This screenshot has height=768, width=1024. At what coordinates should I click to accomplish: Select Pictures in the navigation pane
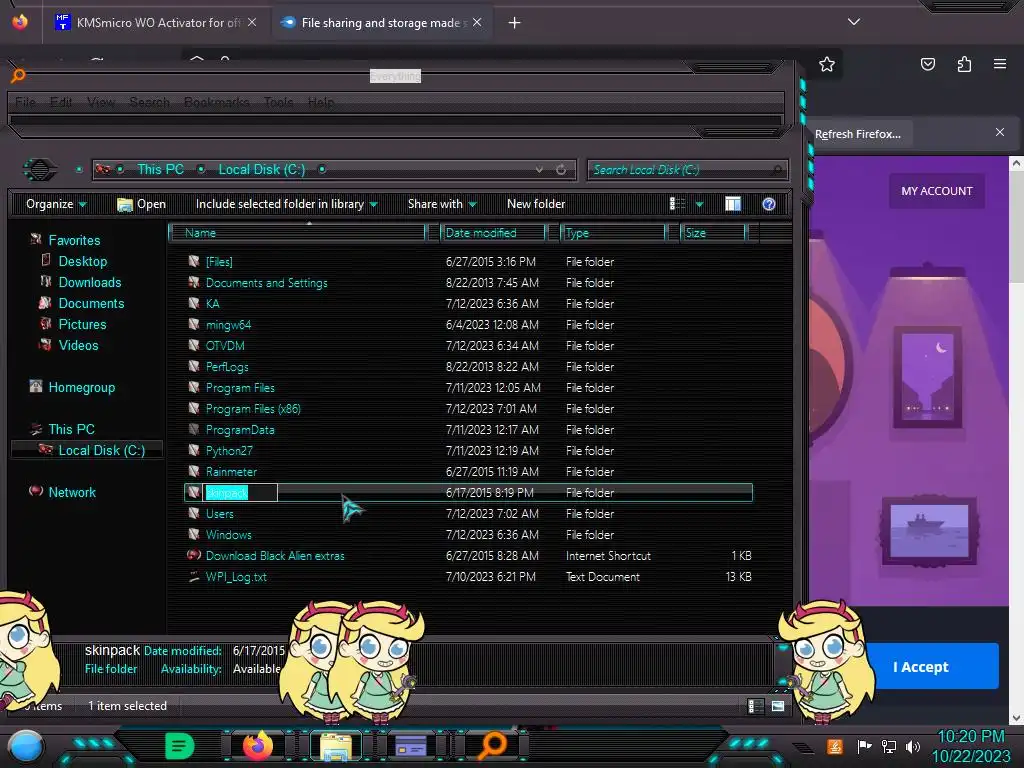pos(82,324)
